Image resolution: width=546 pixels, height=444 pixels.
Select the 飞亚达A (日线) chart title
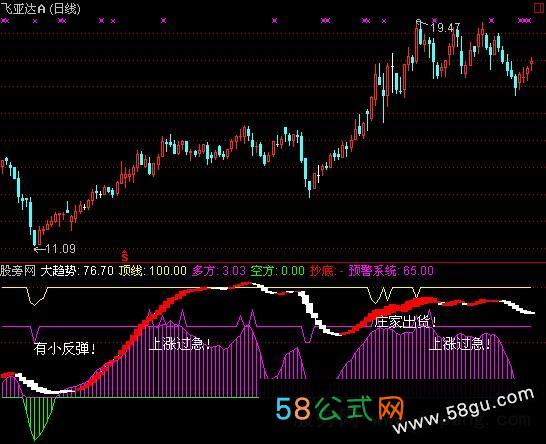(x=40, y=8)
